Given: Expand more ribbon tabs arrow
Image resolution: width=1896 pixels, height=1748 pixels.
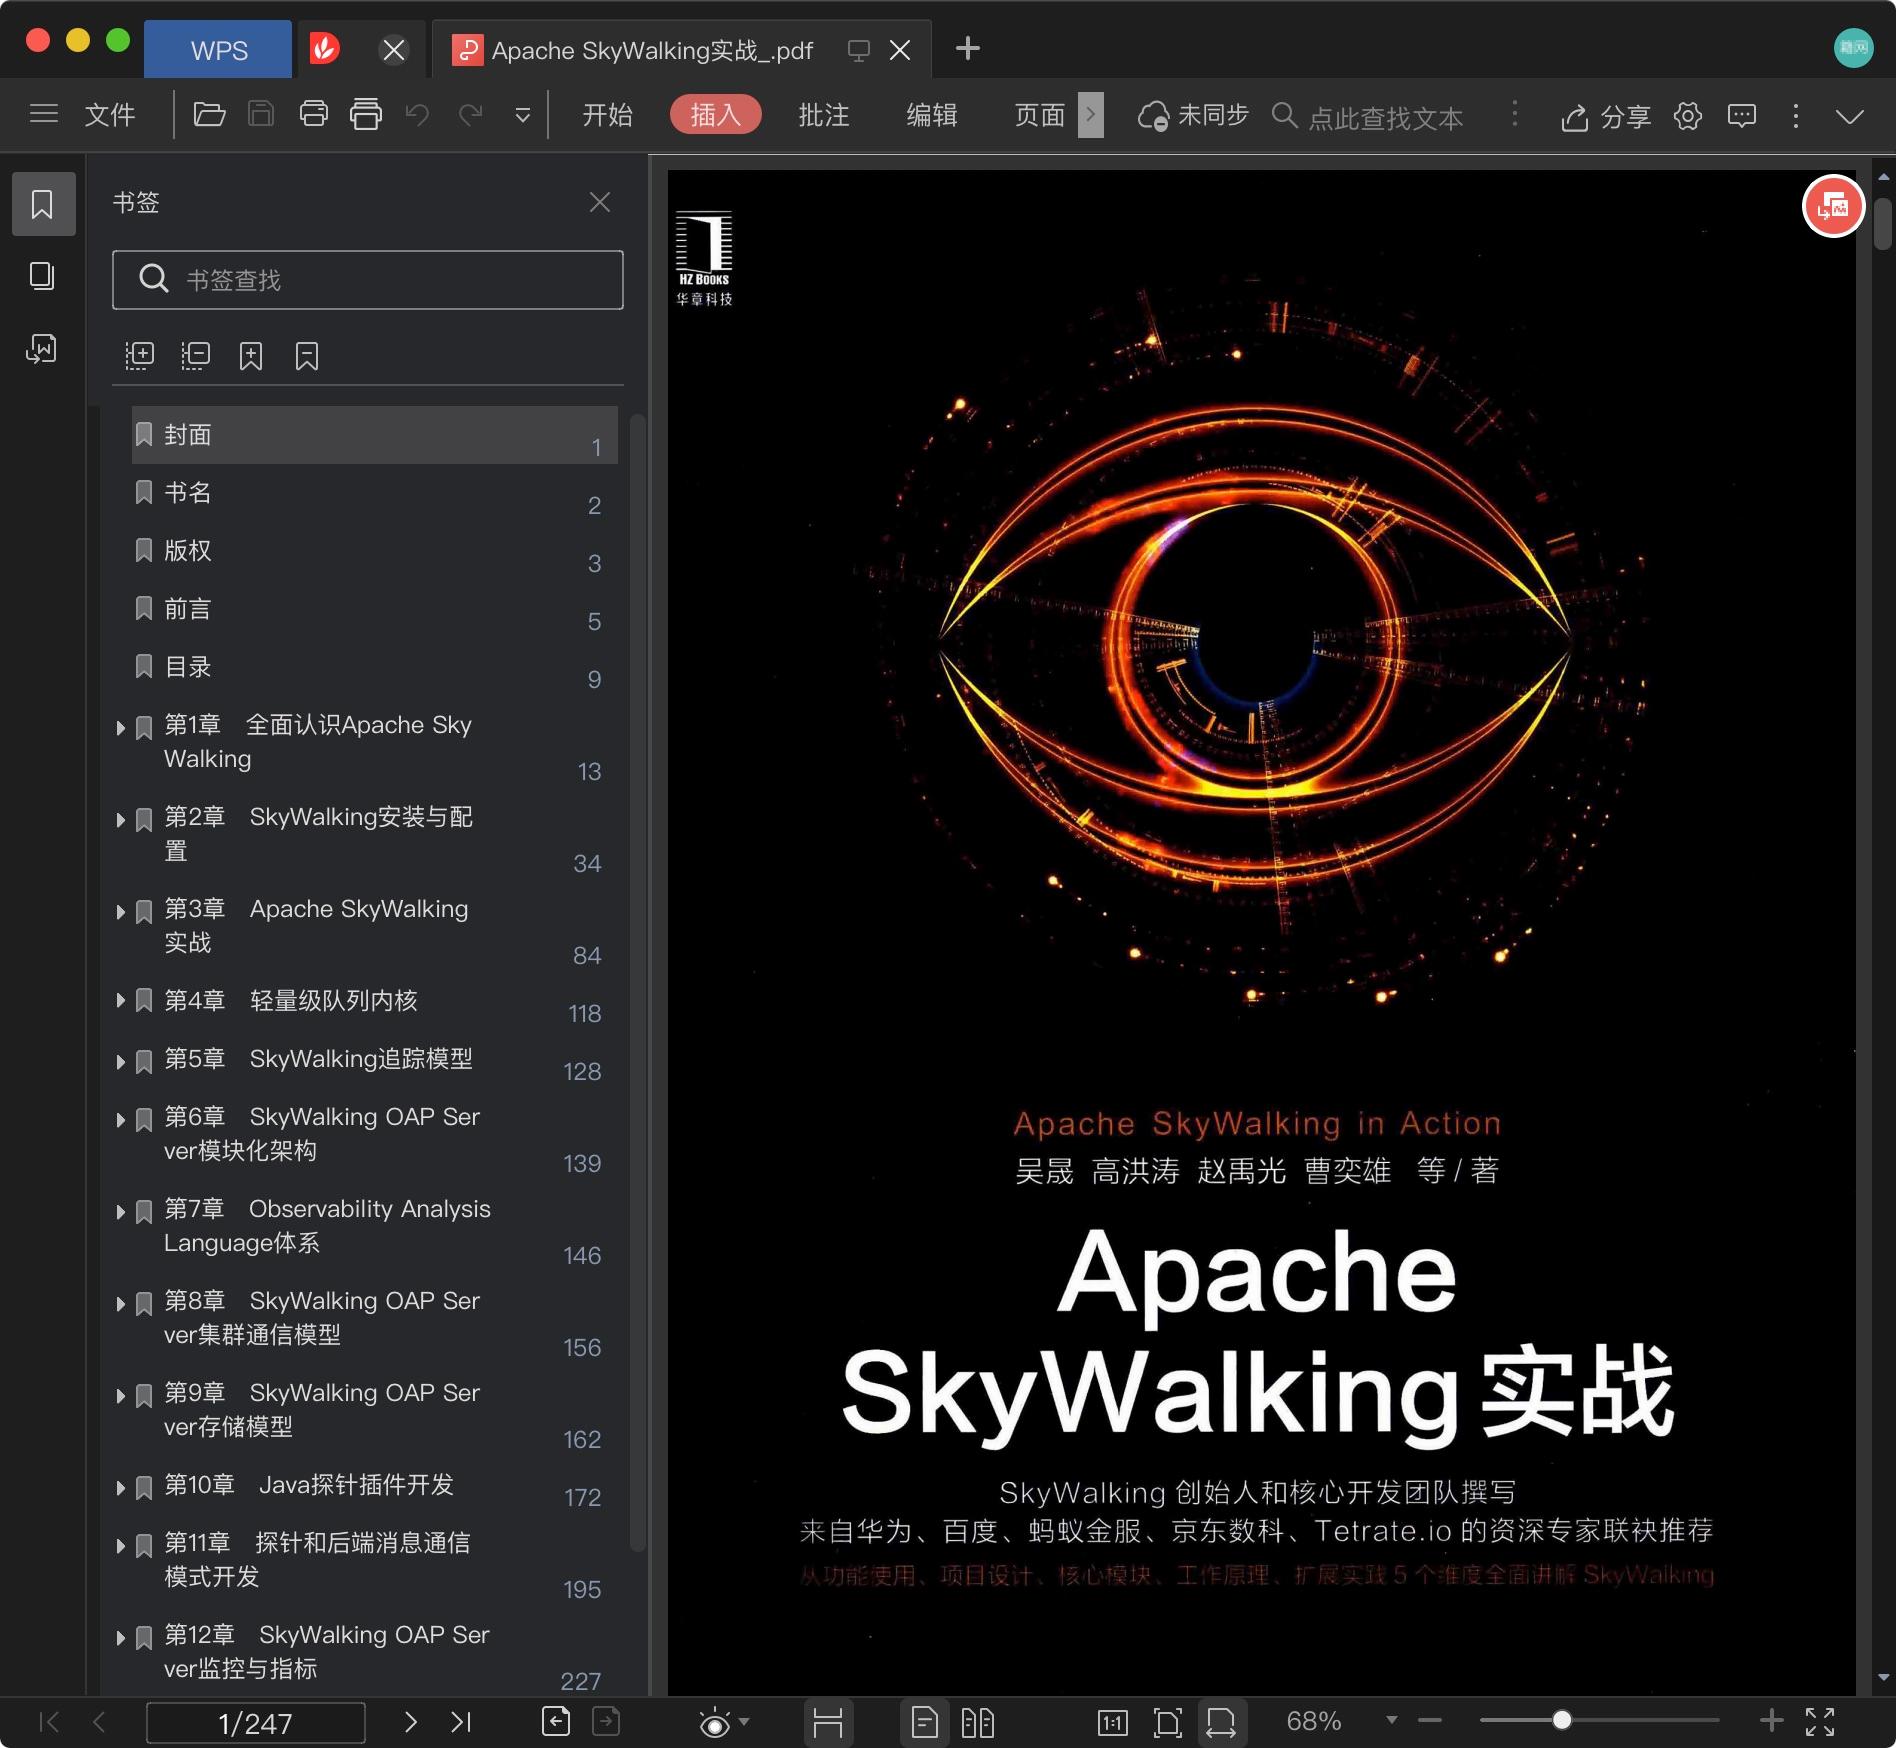Looking at the screenshot, I should click(x=1091, y=115).
